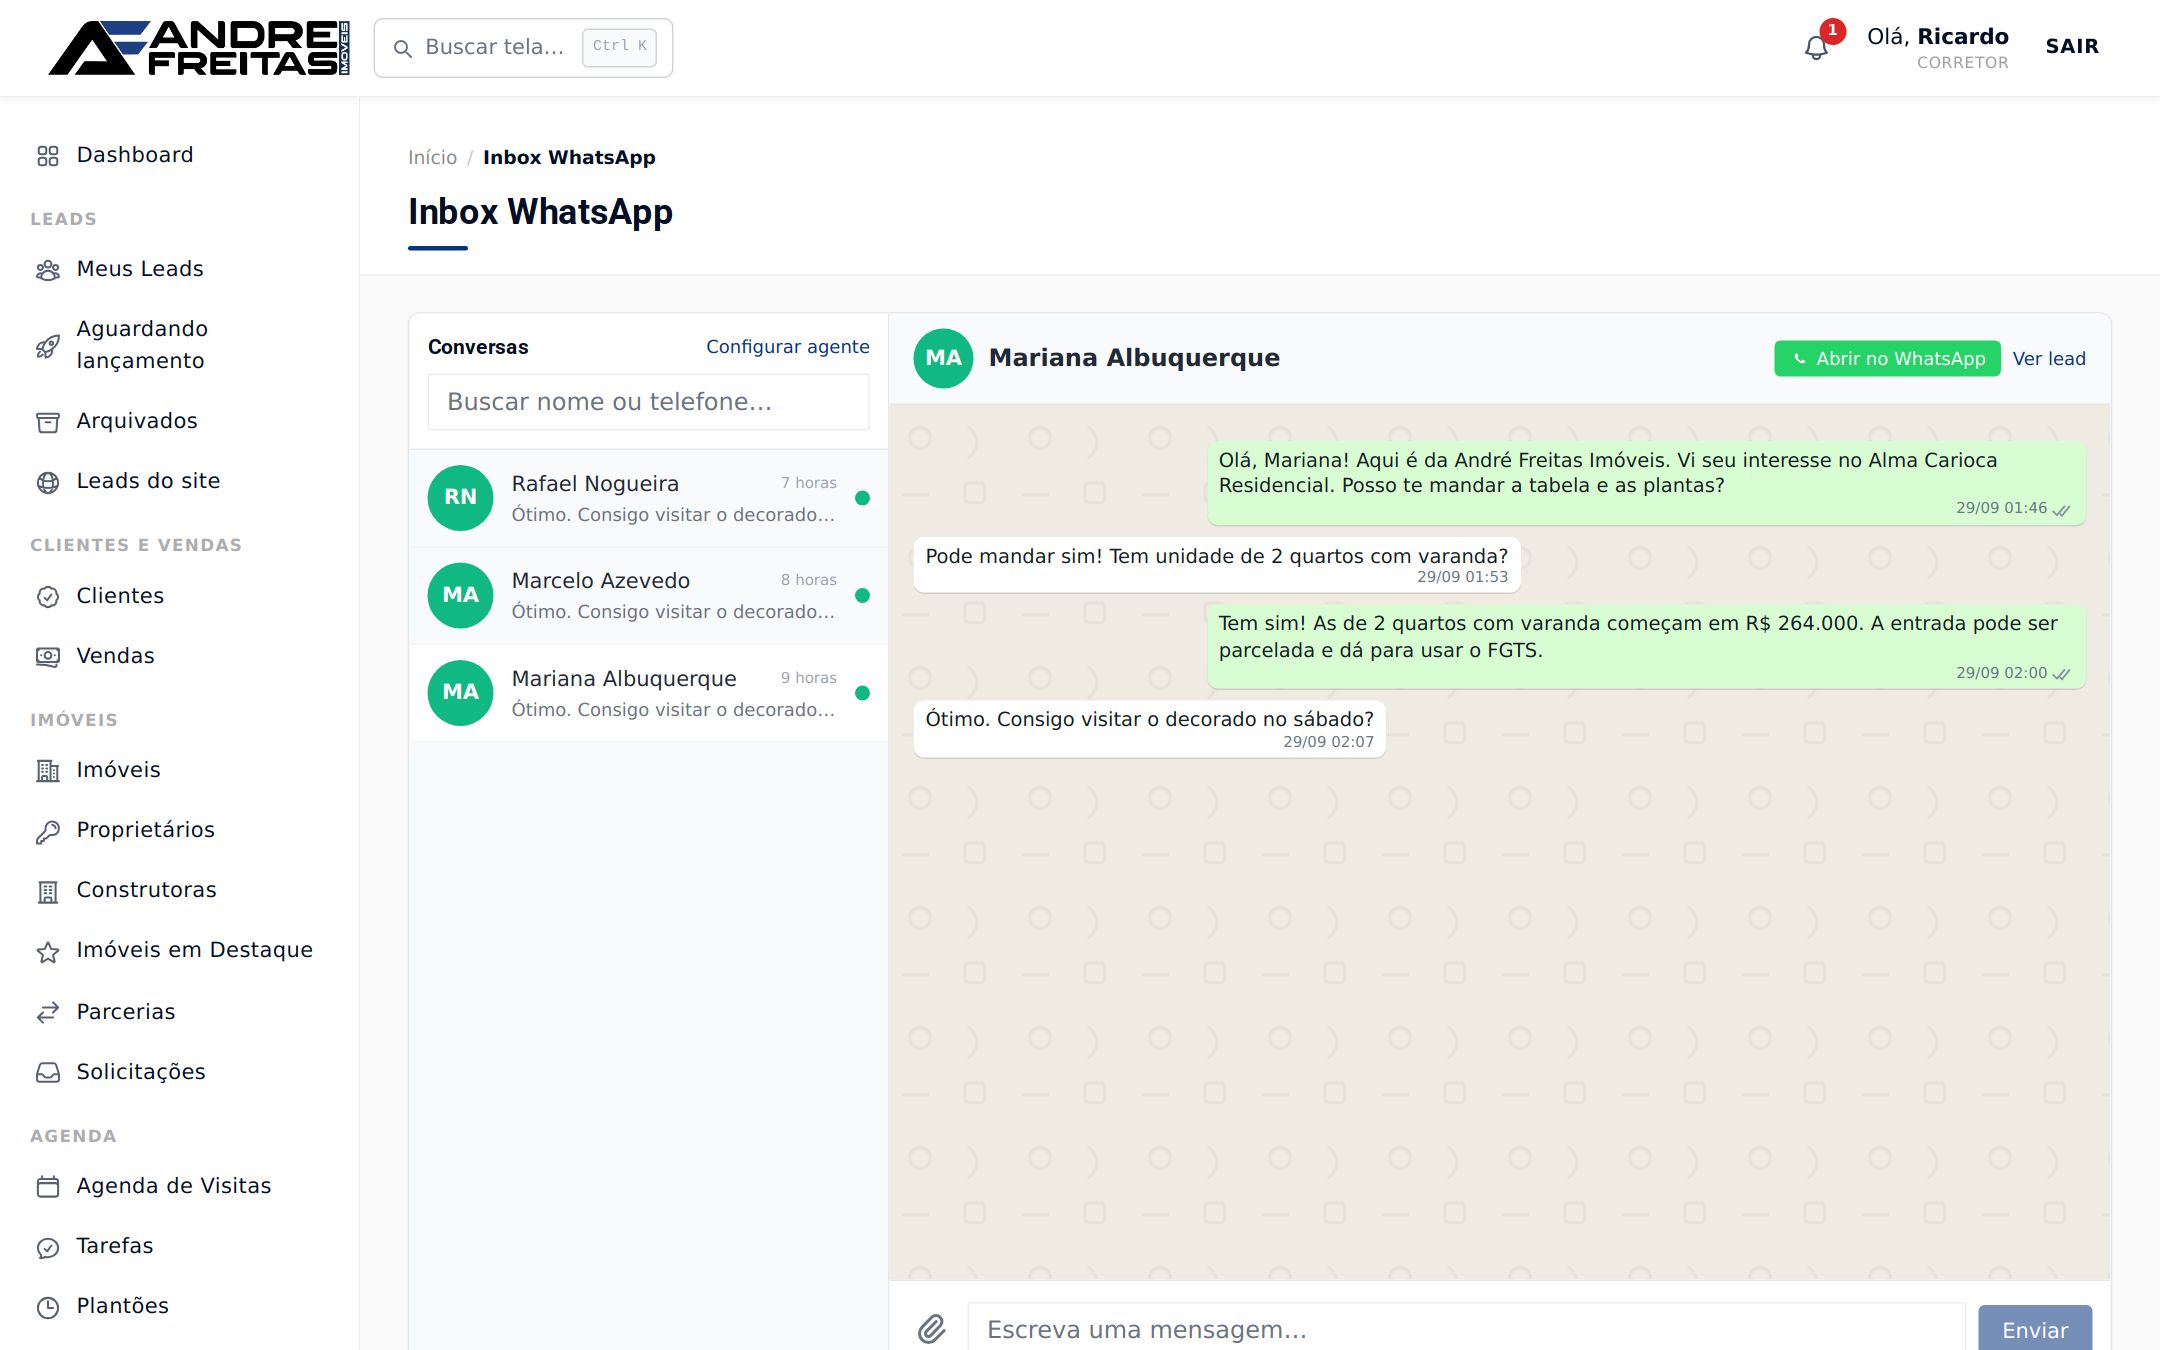The image size is (2160, 1350).
Task: Click the Tarefas check icon
Action: pyautogui.click(x=48, y=1247)
